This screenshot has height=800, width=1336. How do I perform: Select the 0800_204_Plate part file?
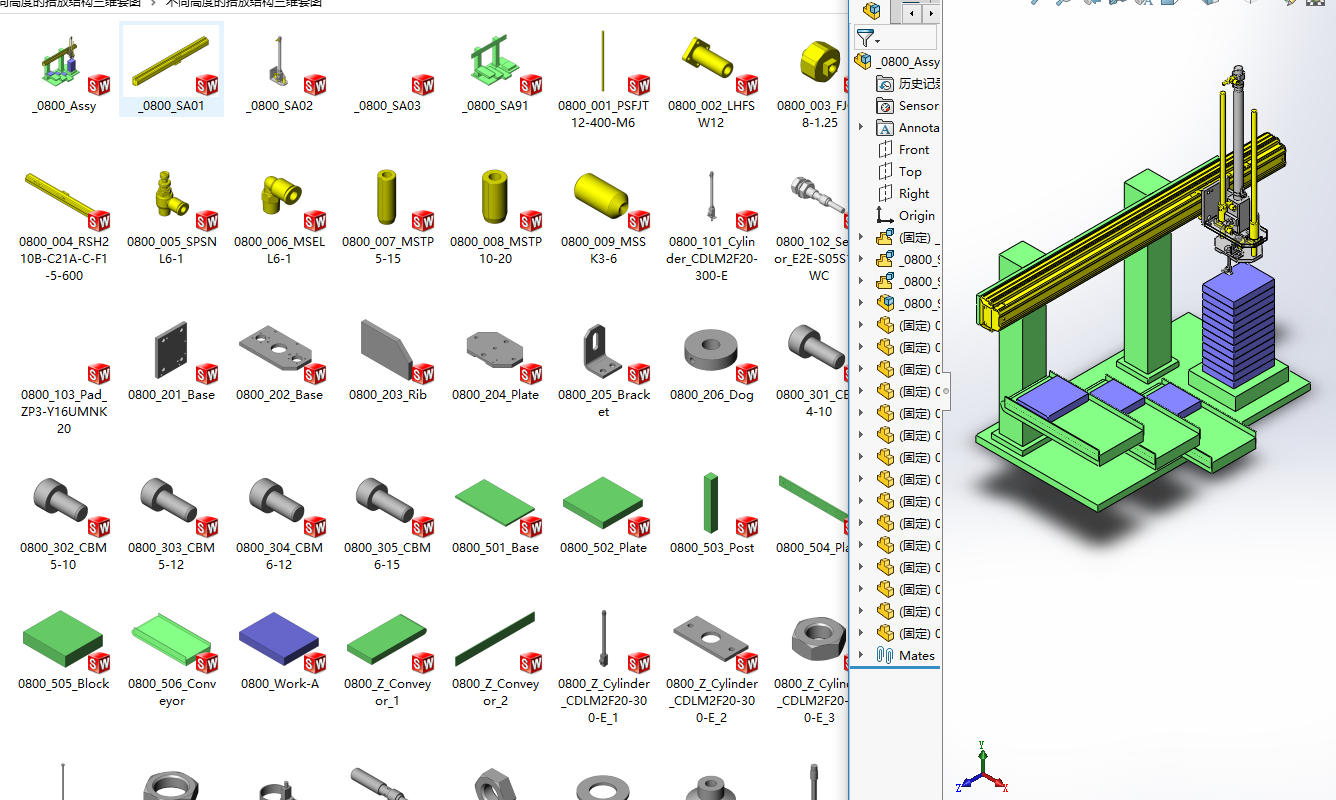[496, 360]
